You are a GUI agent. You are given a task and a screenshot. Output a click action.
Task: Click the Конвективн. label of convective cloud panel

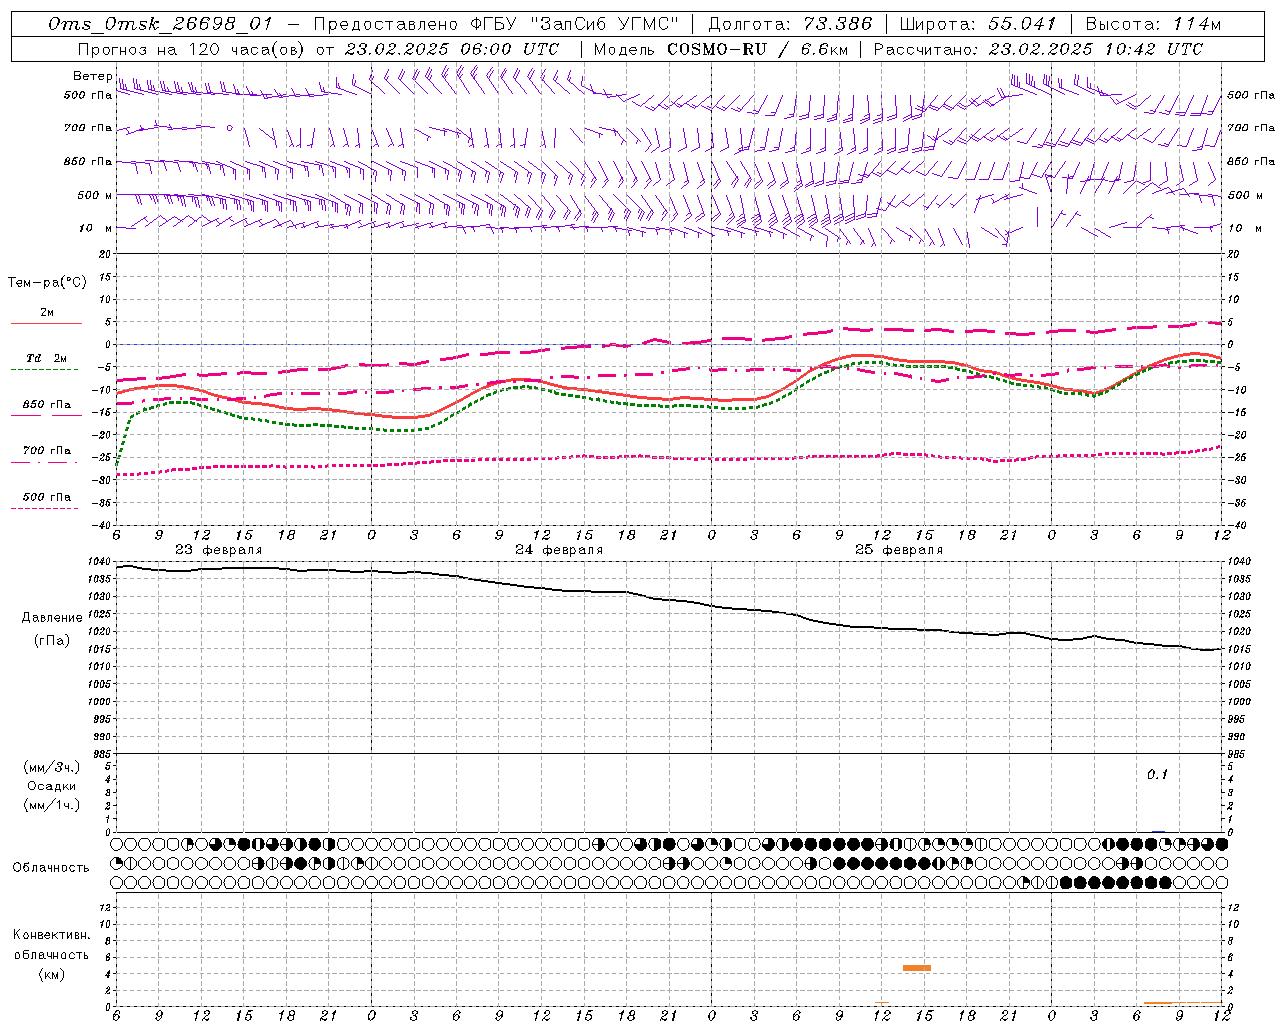point(51,935)
